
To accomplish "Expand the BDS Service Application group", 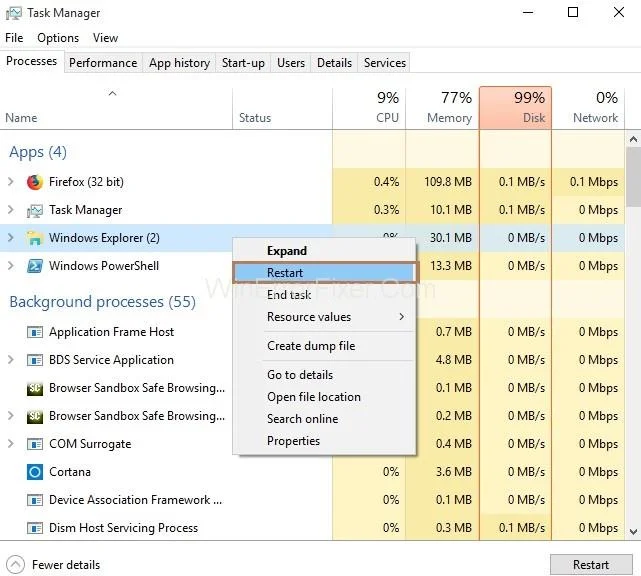I will tap(11, 360).
